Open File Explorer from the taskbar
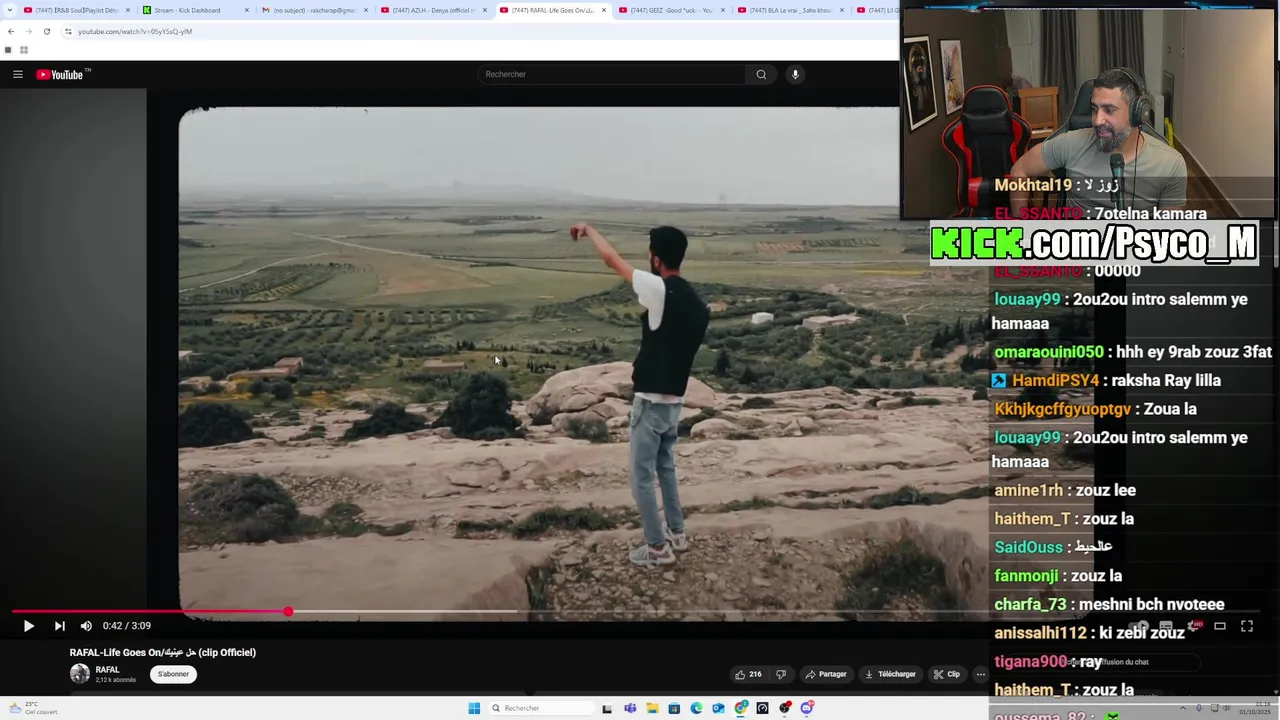The width and height of the screenshot is (1280, 720). tap(652, 708)
